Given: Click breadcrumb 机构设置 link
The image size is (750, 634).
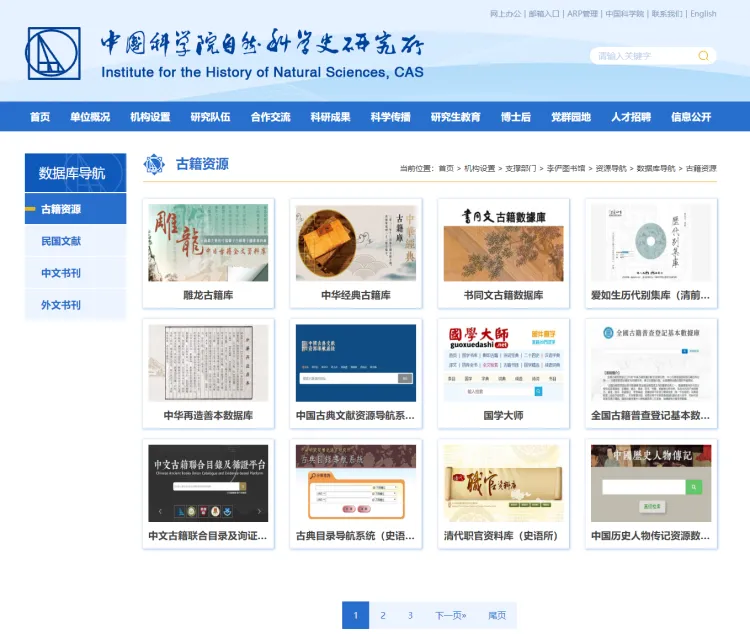Looking at the screenshot, I should click(x=479, y=168).
